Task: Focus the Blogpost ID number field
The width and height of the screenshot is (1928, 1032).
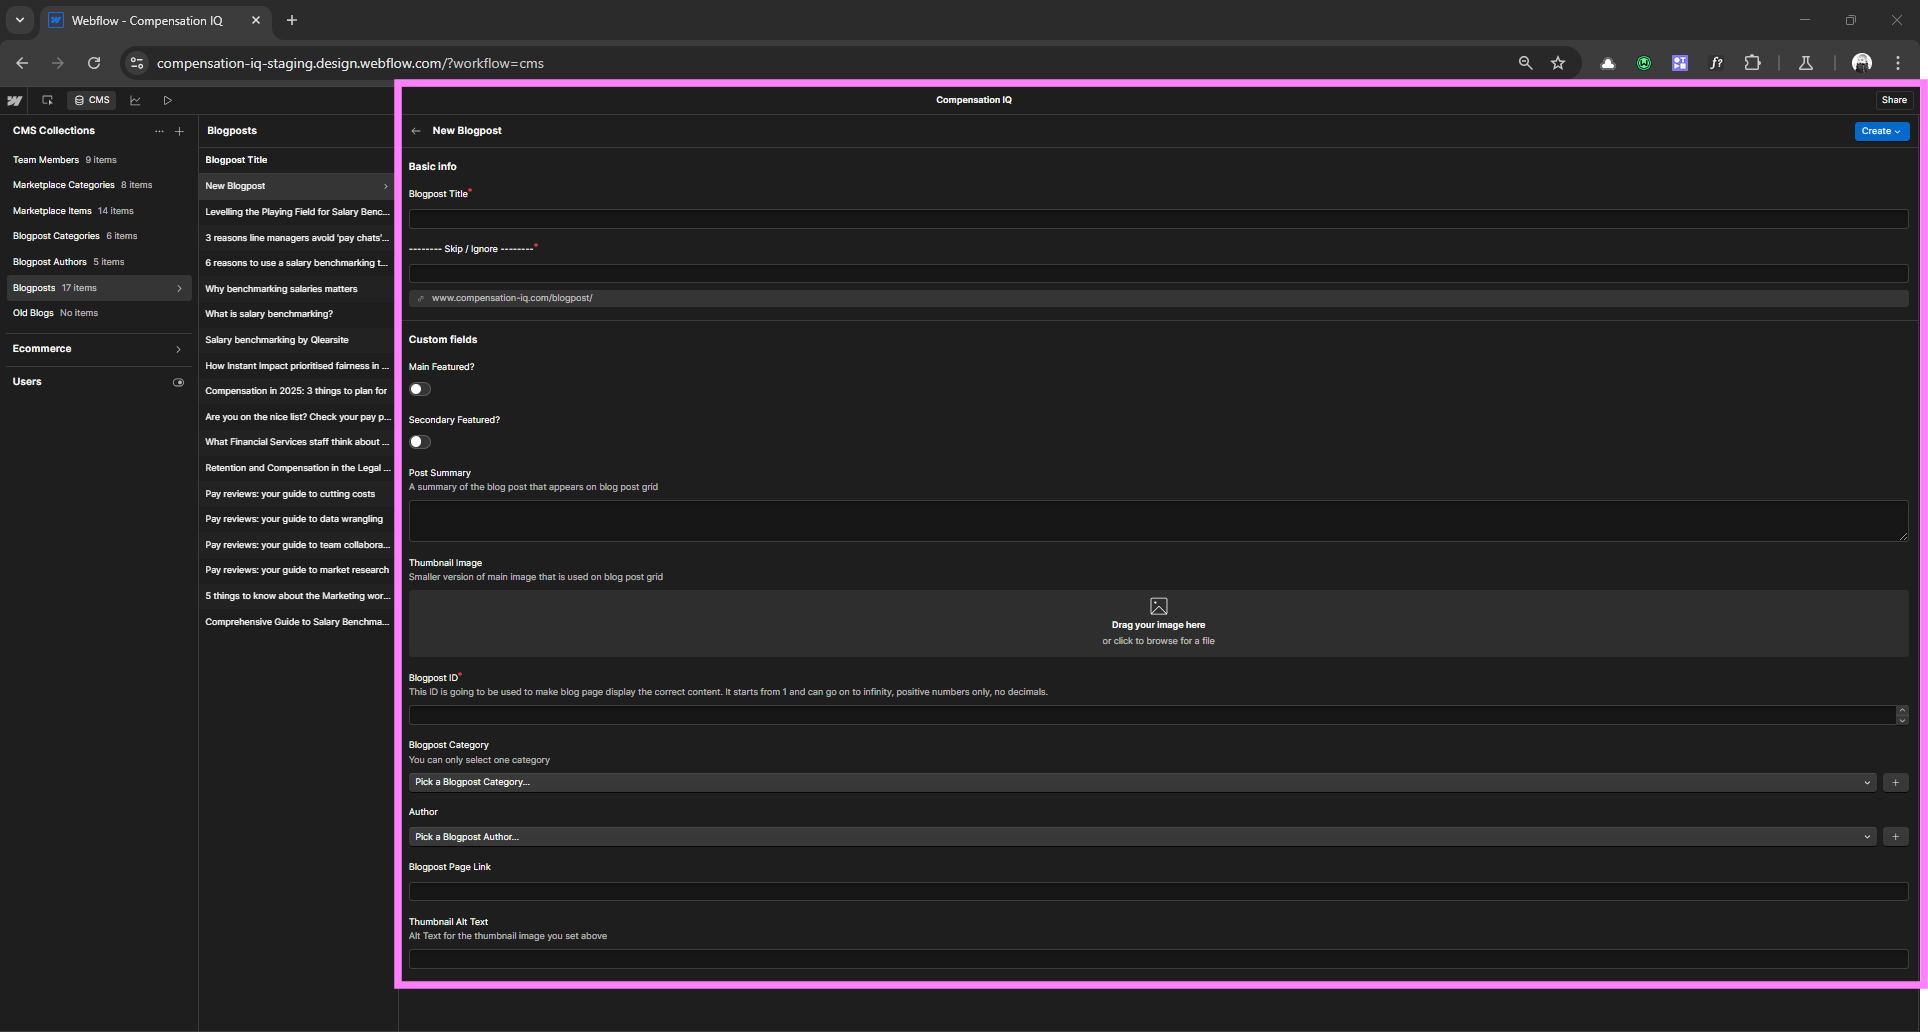Action: [x=1152, y=715]
